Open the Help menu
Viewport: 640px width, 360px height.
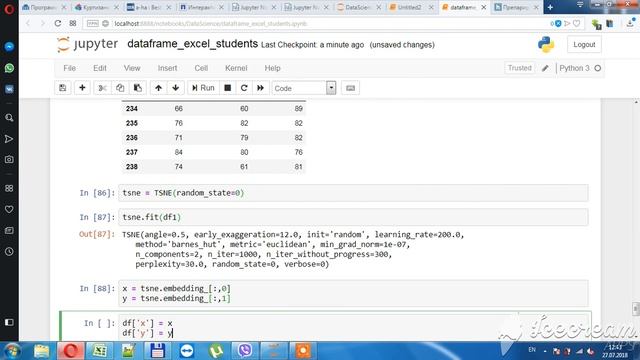[272, 68]
